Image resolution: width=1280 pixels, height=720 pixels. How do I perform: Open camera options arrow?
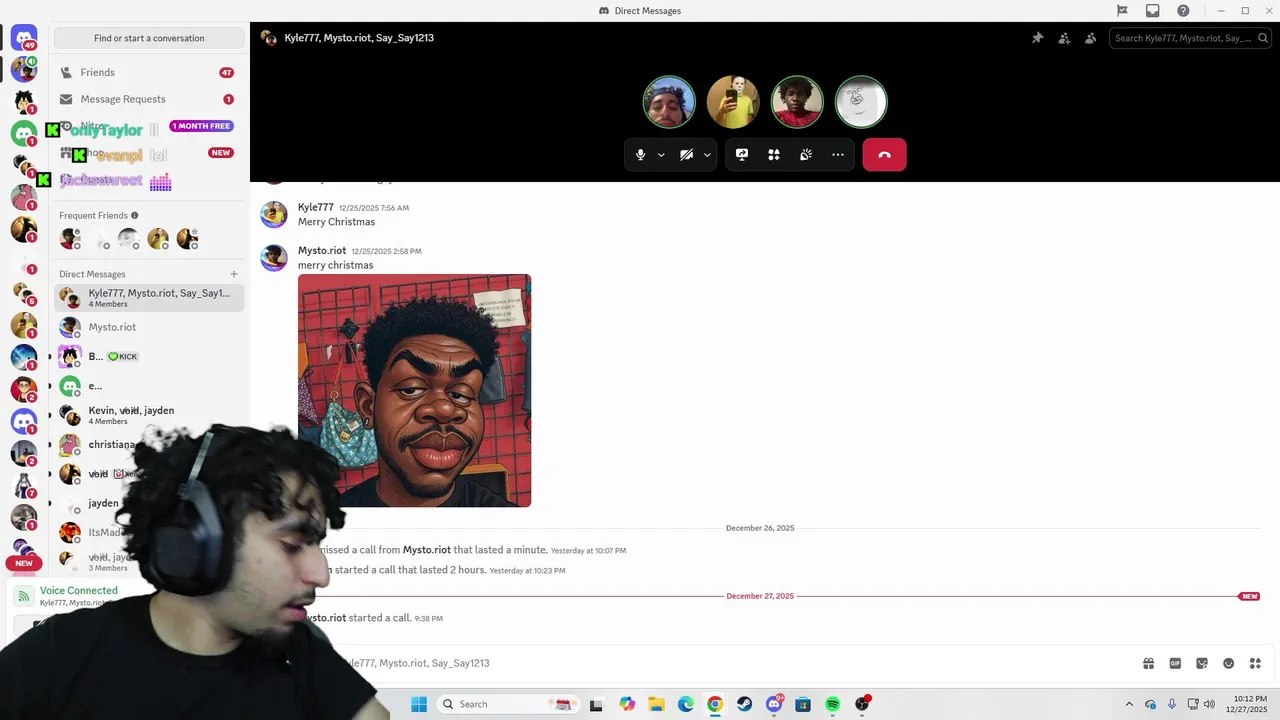(707, 155)
